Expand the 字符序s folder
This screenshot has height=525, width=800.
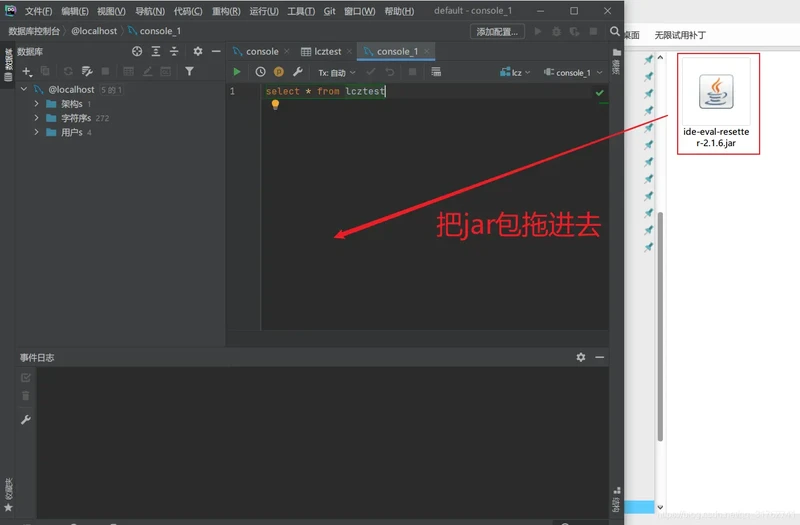pyautogui.click(x=37, y=118)
